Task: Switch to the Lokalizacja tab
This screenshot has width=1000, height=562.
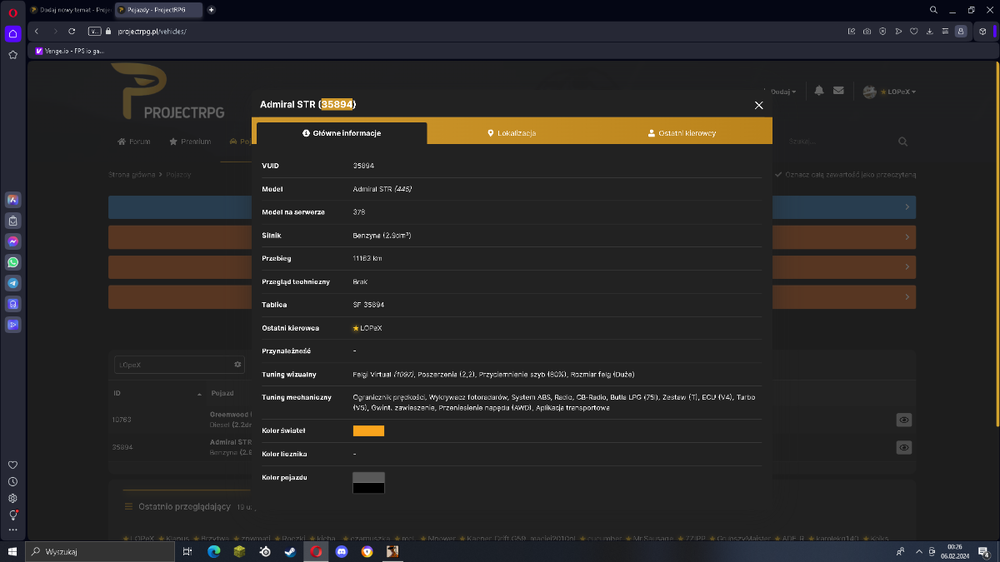Action: click(x=511, y=133)
